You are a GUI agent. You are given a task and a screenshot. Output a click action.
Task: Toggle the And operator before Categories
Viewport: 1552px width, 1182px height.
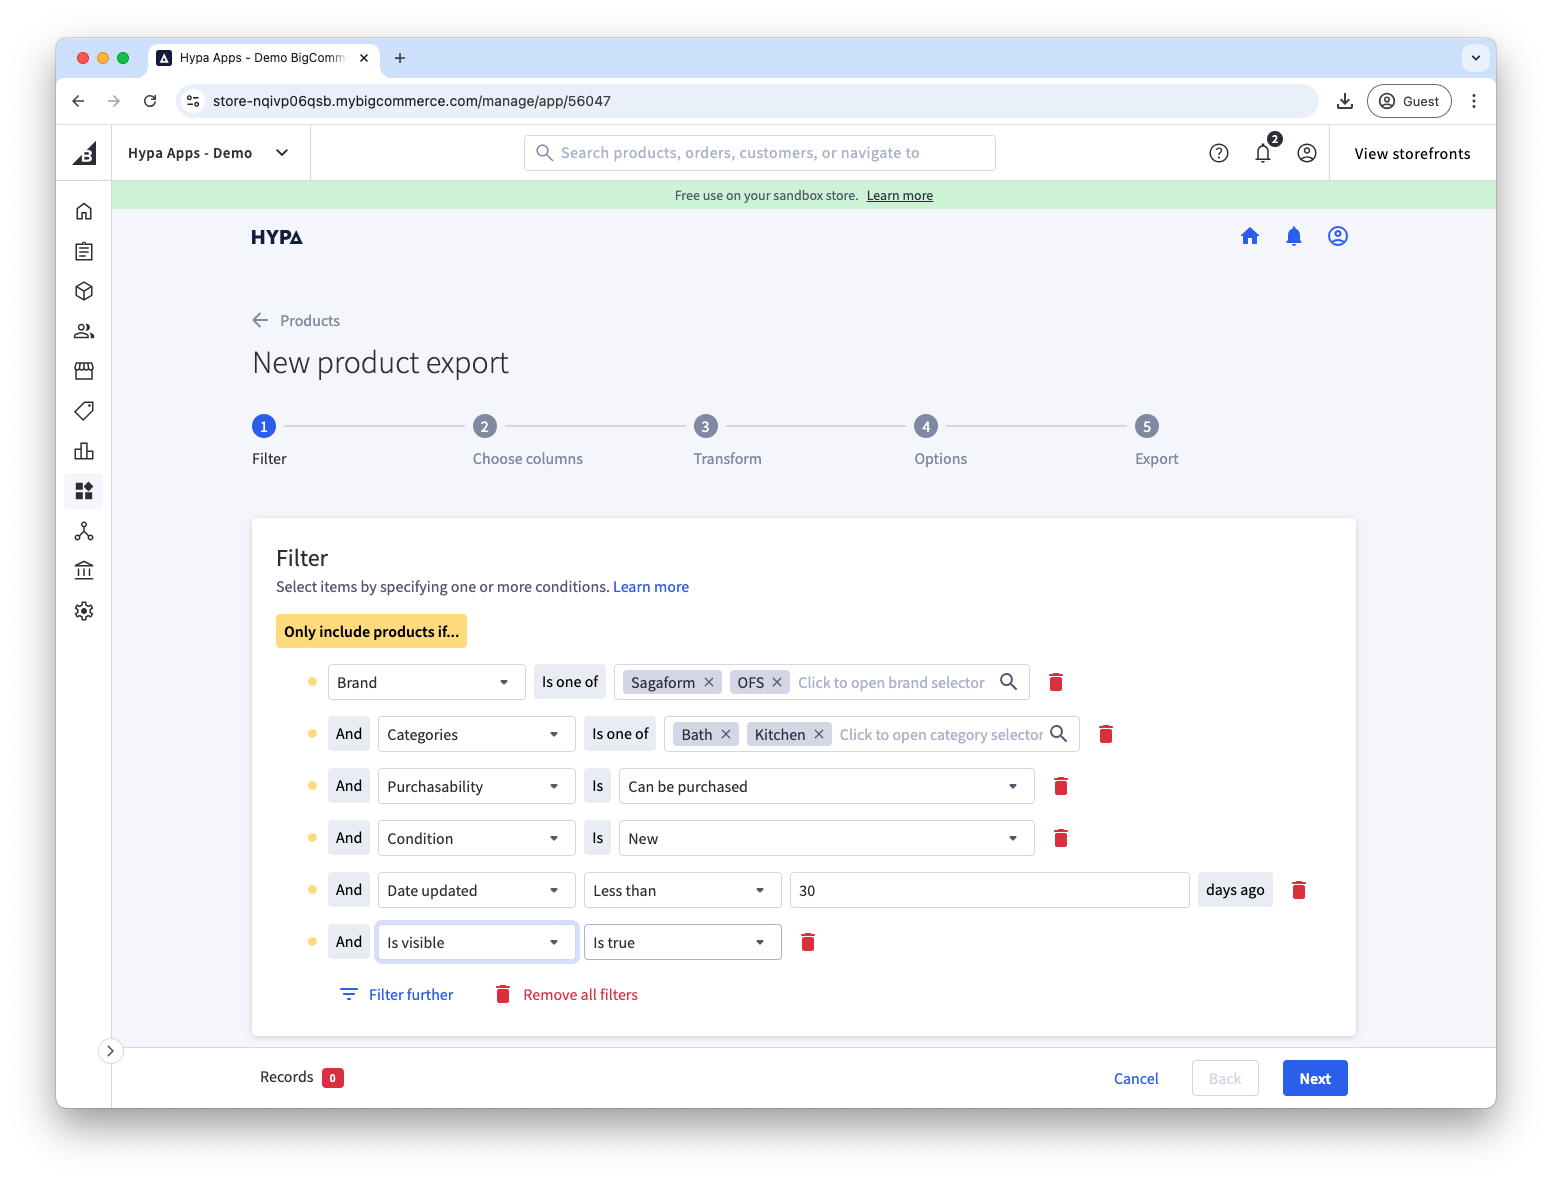click(349, 734)
